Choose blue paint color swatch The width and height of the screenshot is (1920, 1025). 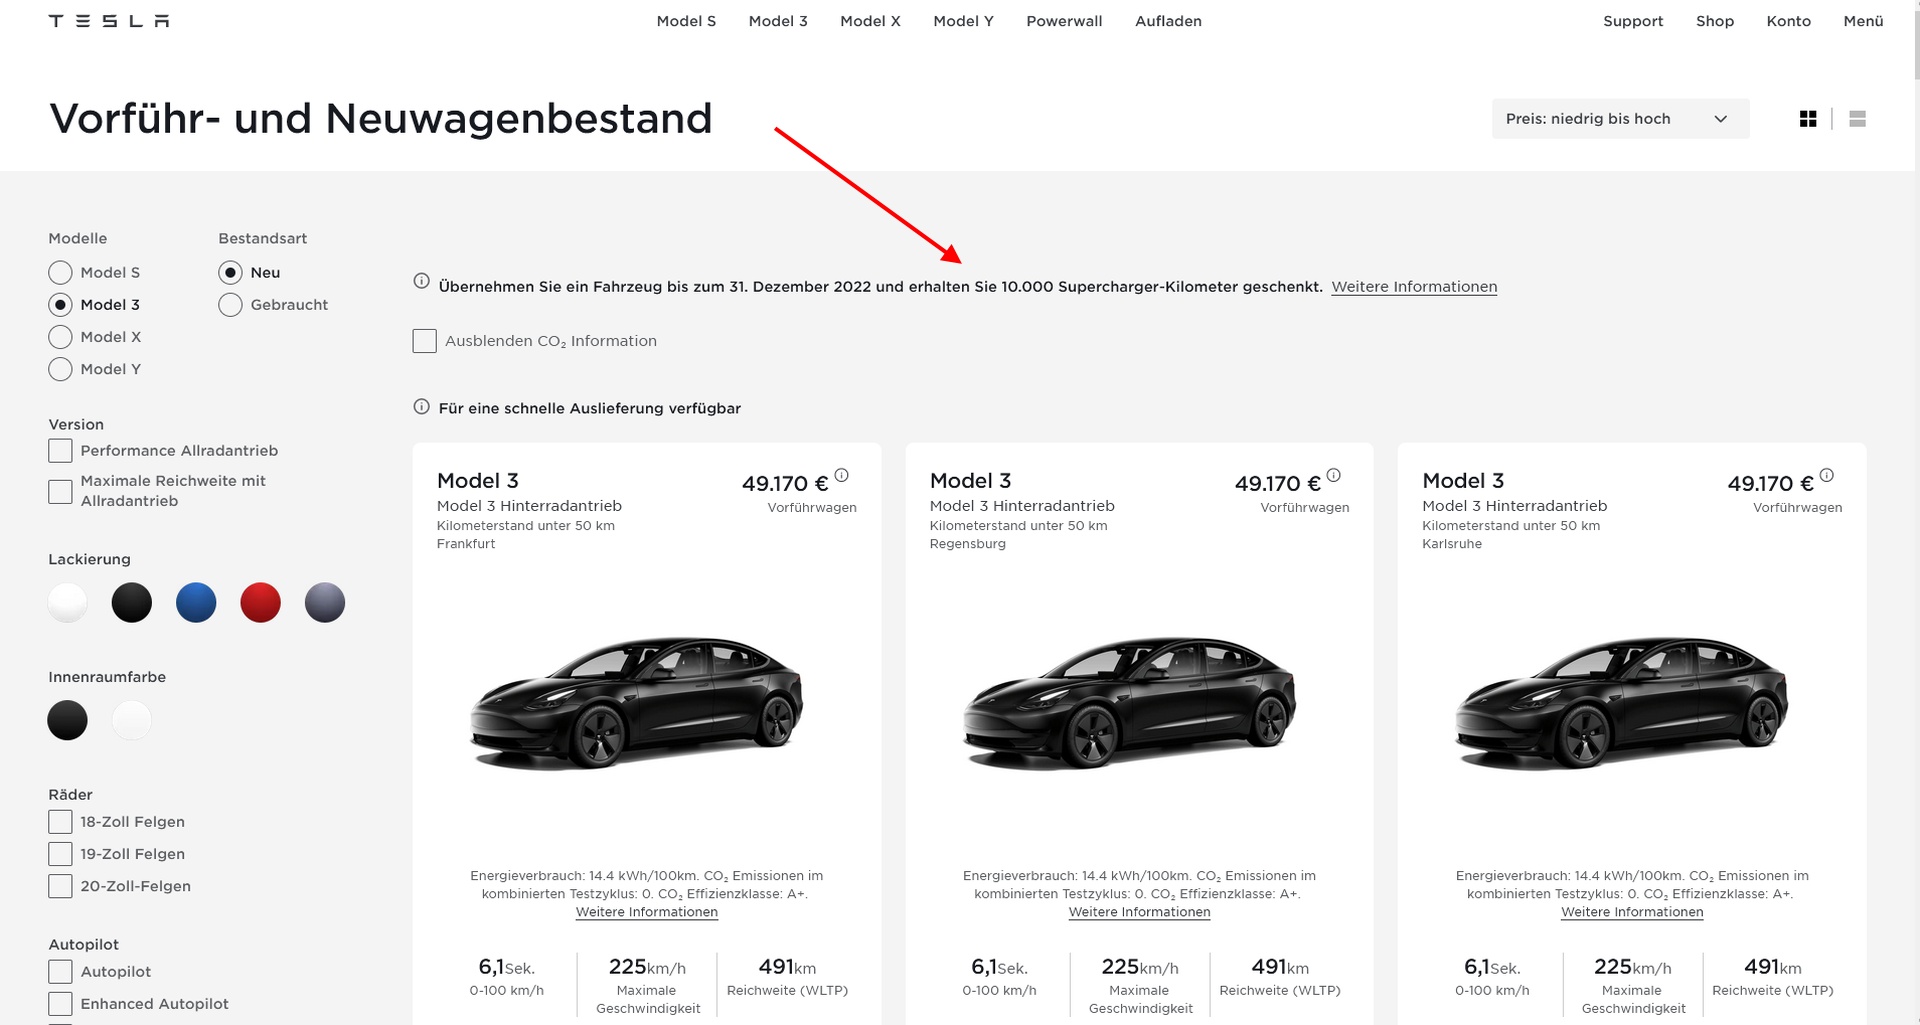196,603
